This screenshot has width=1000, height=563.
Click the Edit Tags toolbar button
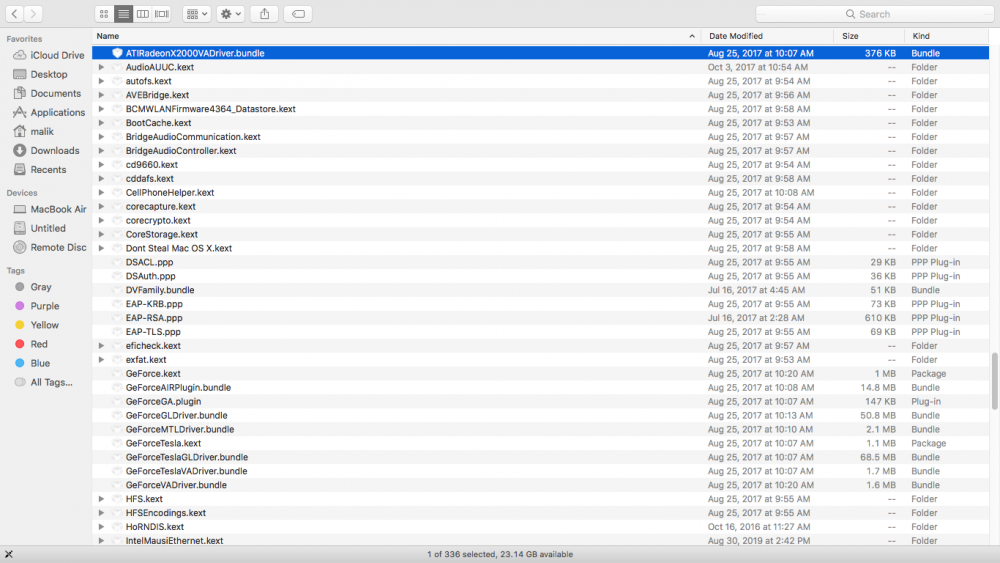coord(297,14)
